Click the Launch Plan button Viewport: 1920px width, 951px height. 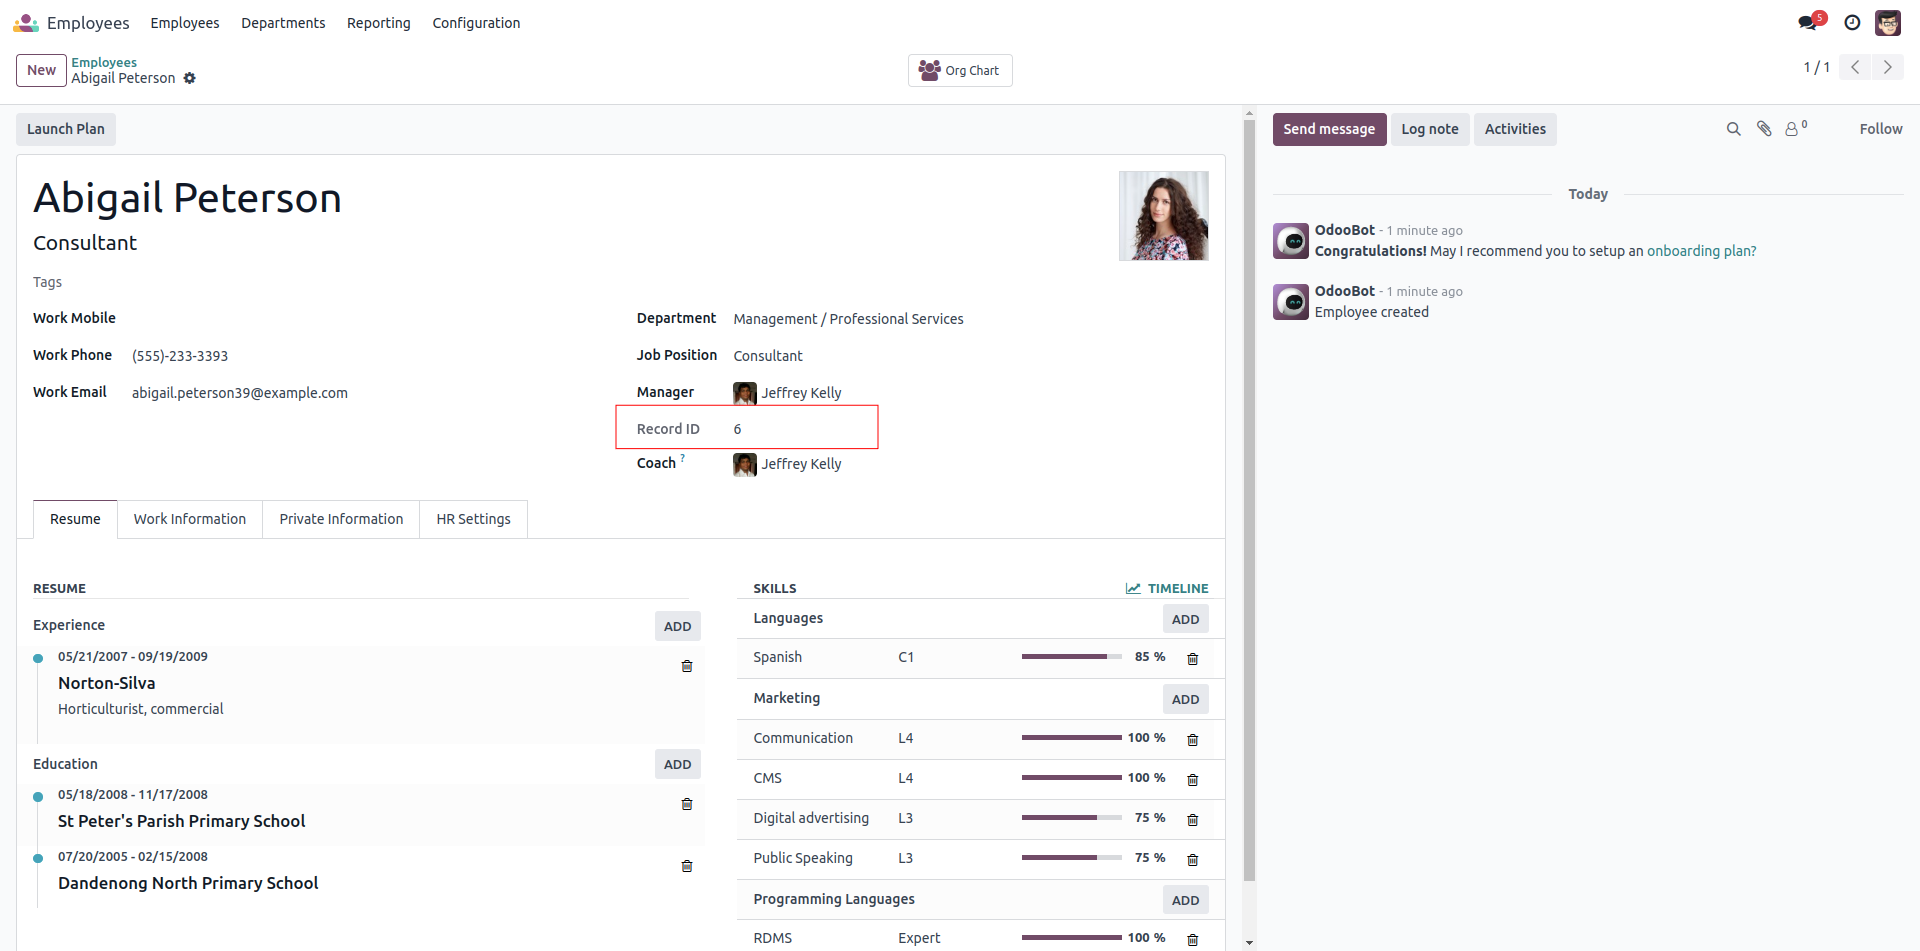tap(66, 129)
